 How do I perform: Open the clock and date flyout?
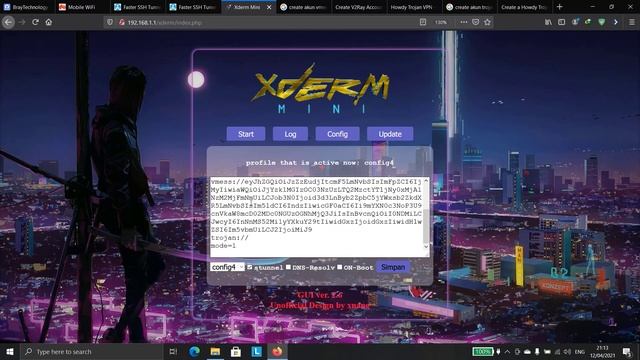[602, 351]
